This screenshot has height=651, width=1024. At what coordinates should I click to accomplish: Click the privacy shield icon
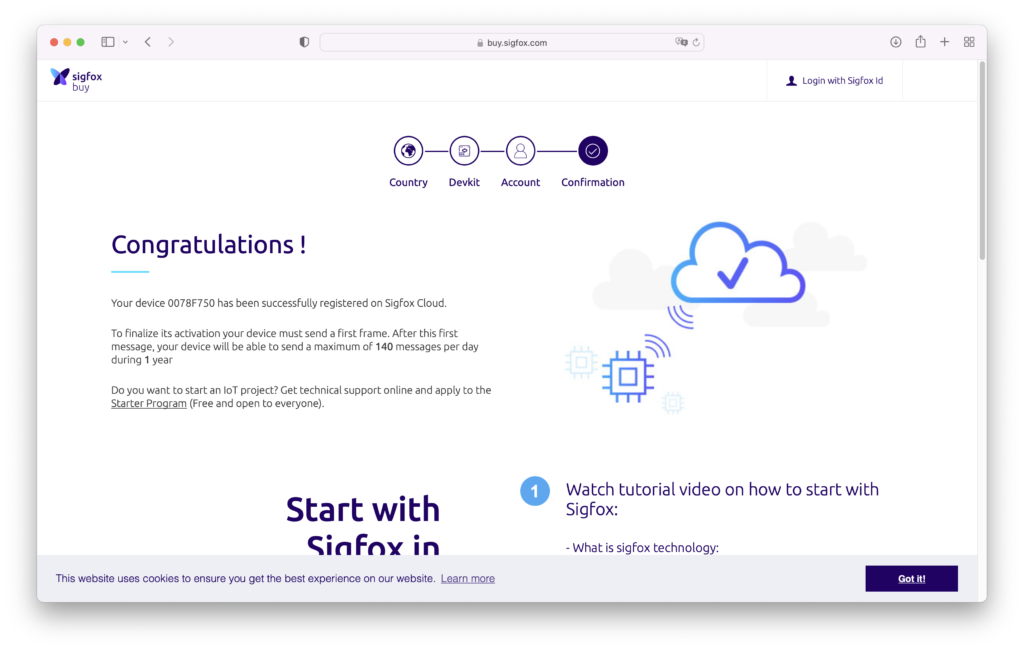pyautogui.click(x=304, y=42)
